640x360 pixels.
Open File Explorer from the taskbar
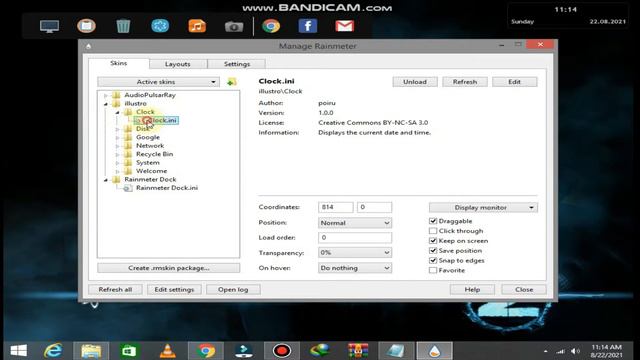coord(91,351)
